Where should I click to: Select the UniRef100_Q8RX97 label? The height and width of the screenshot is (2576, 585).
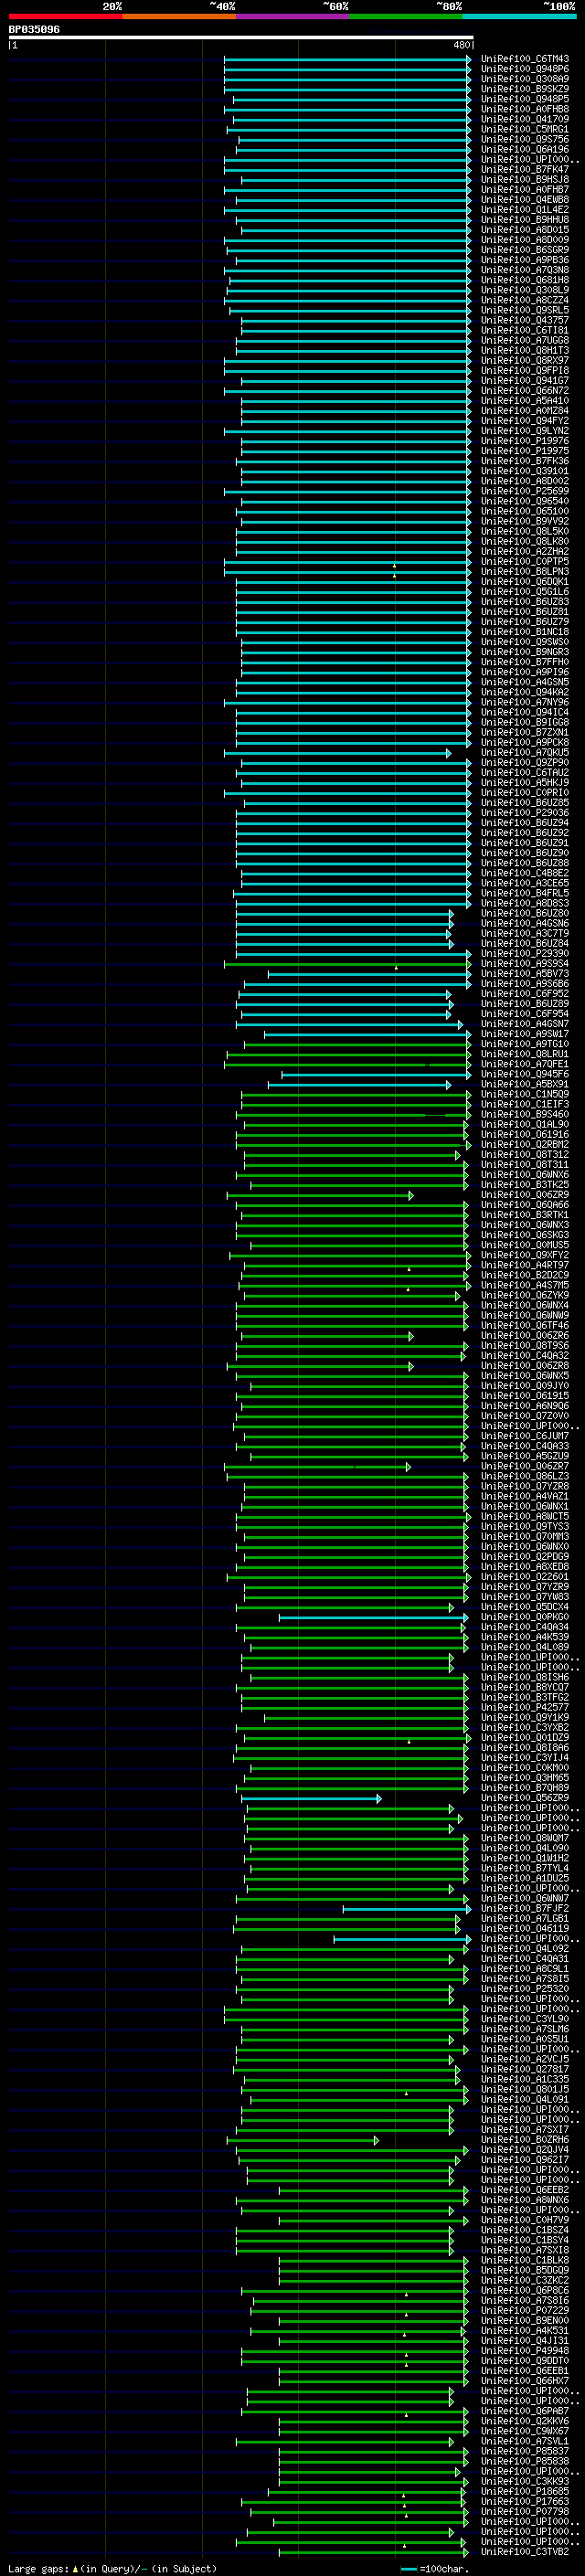pos(525,361)
